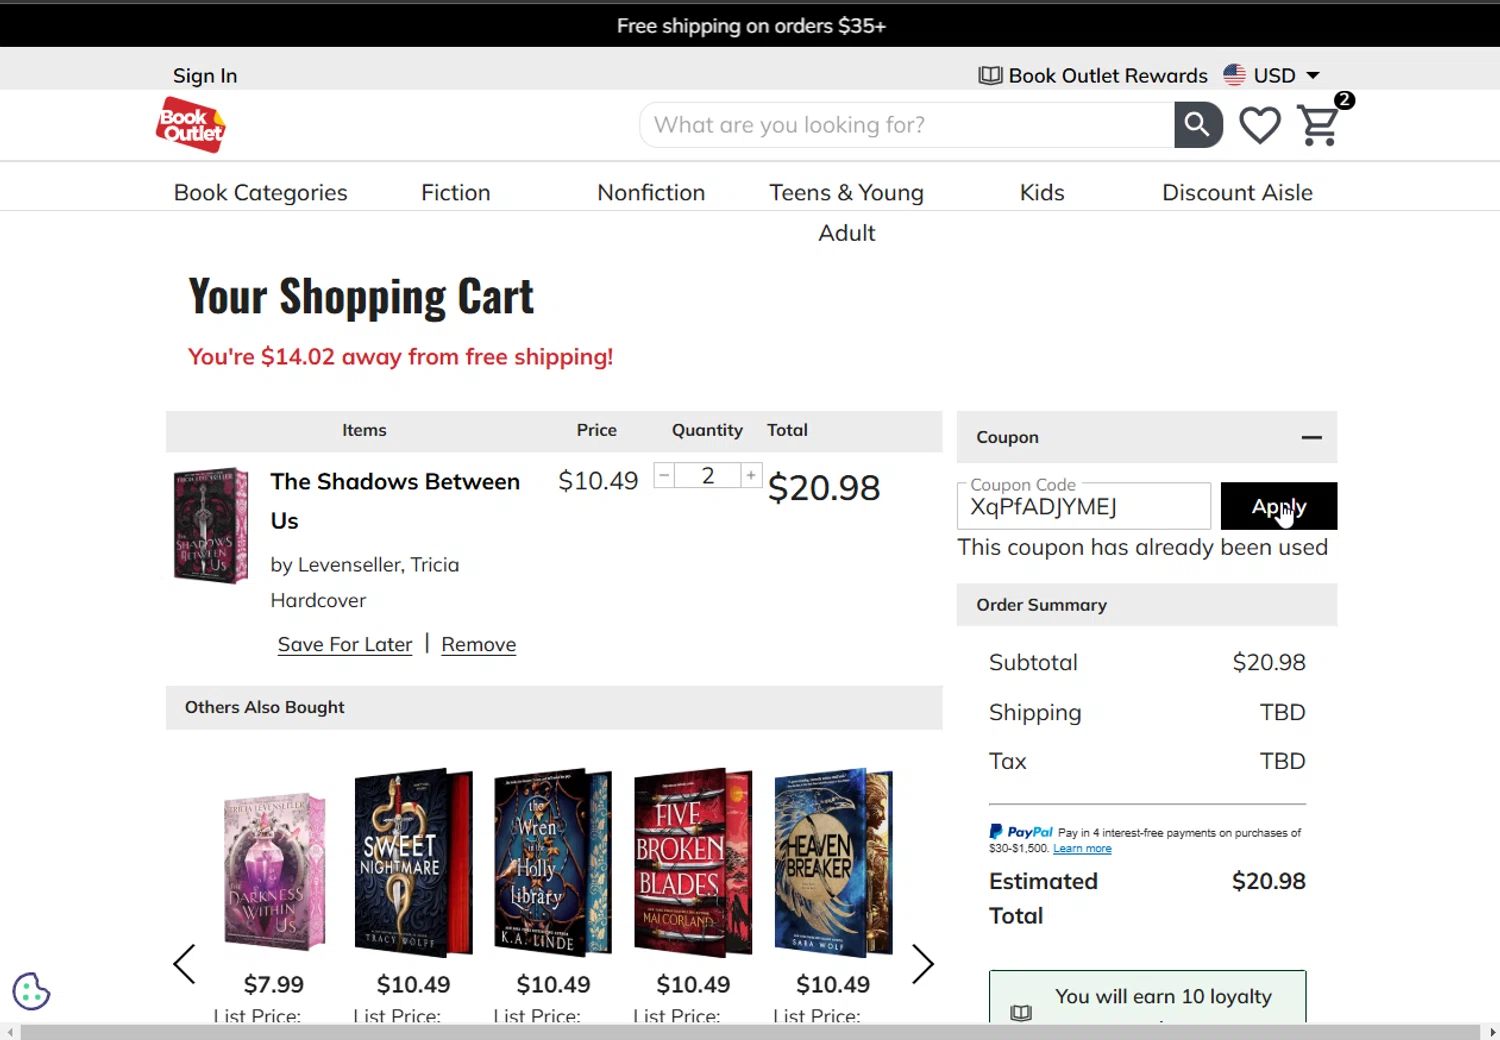Click the Book Outlet logo
Viewport: 1500px width, 1040px height.
click(x=190, y=125)
